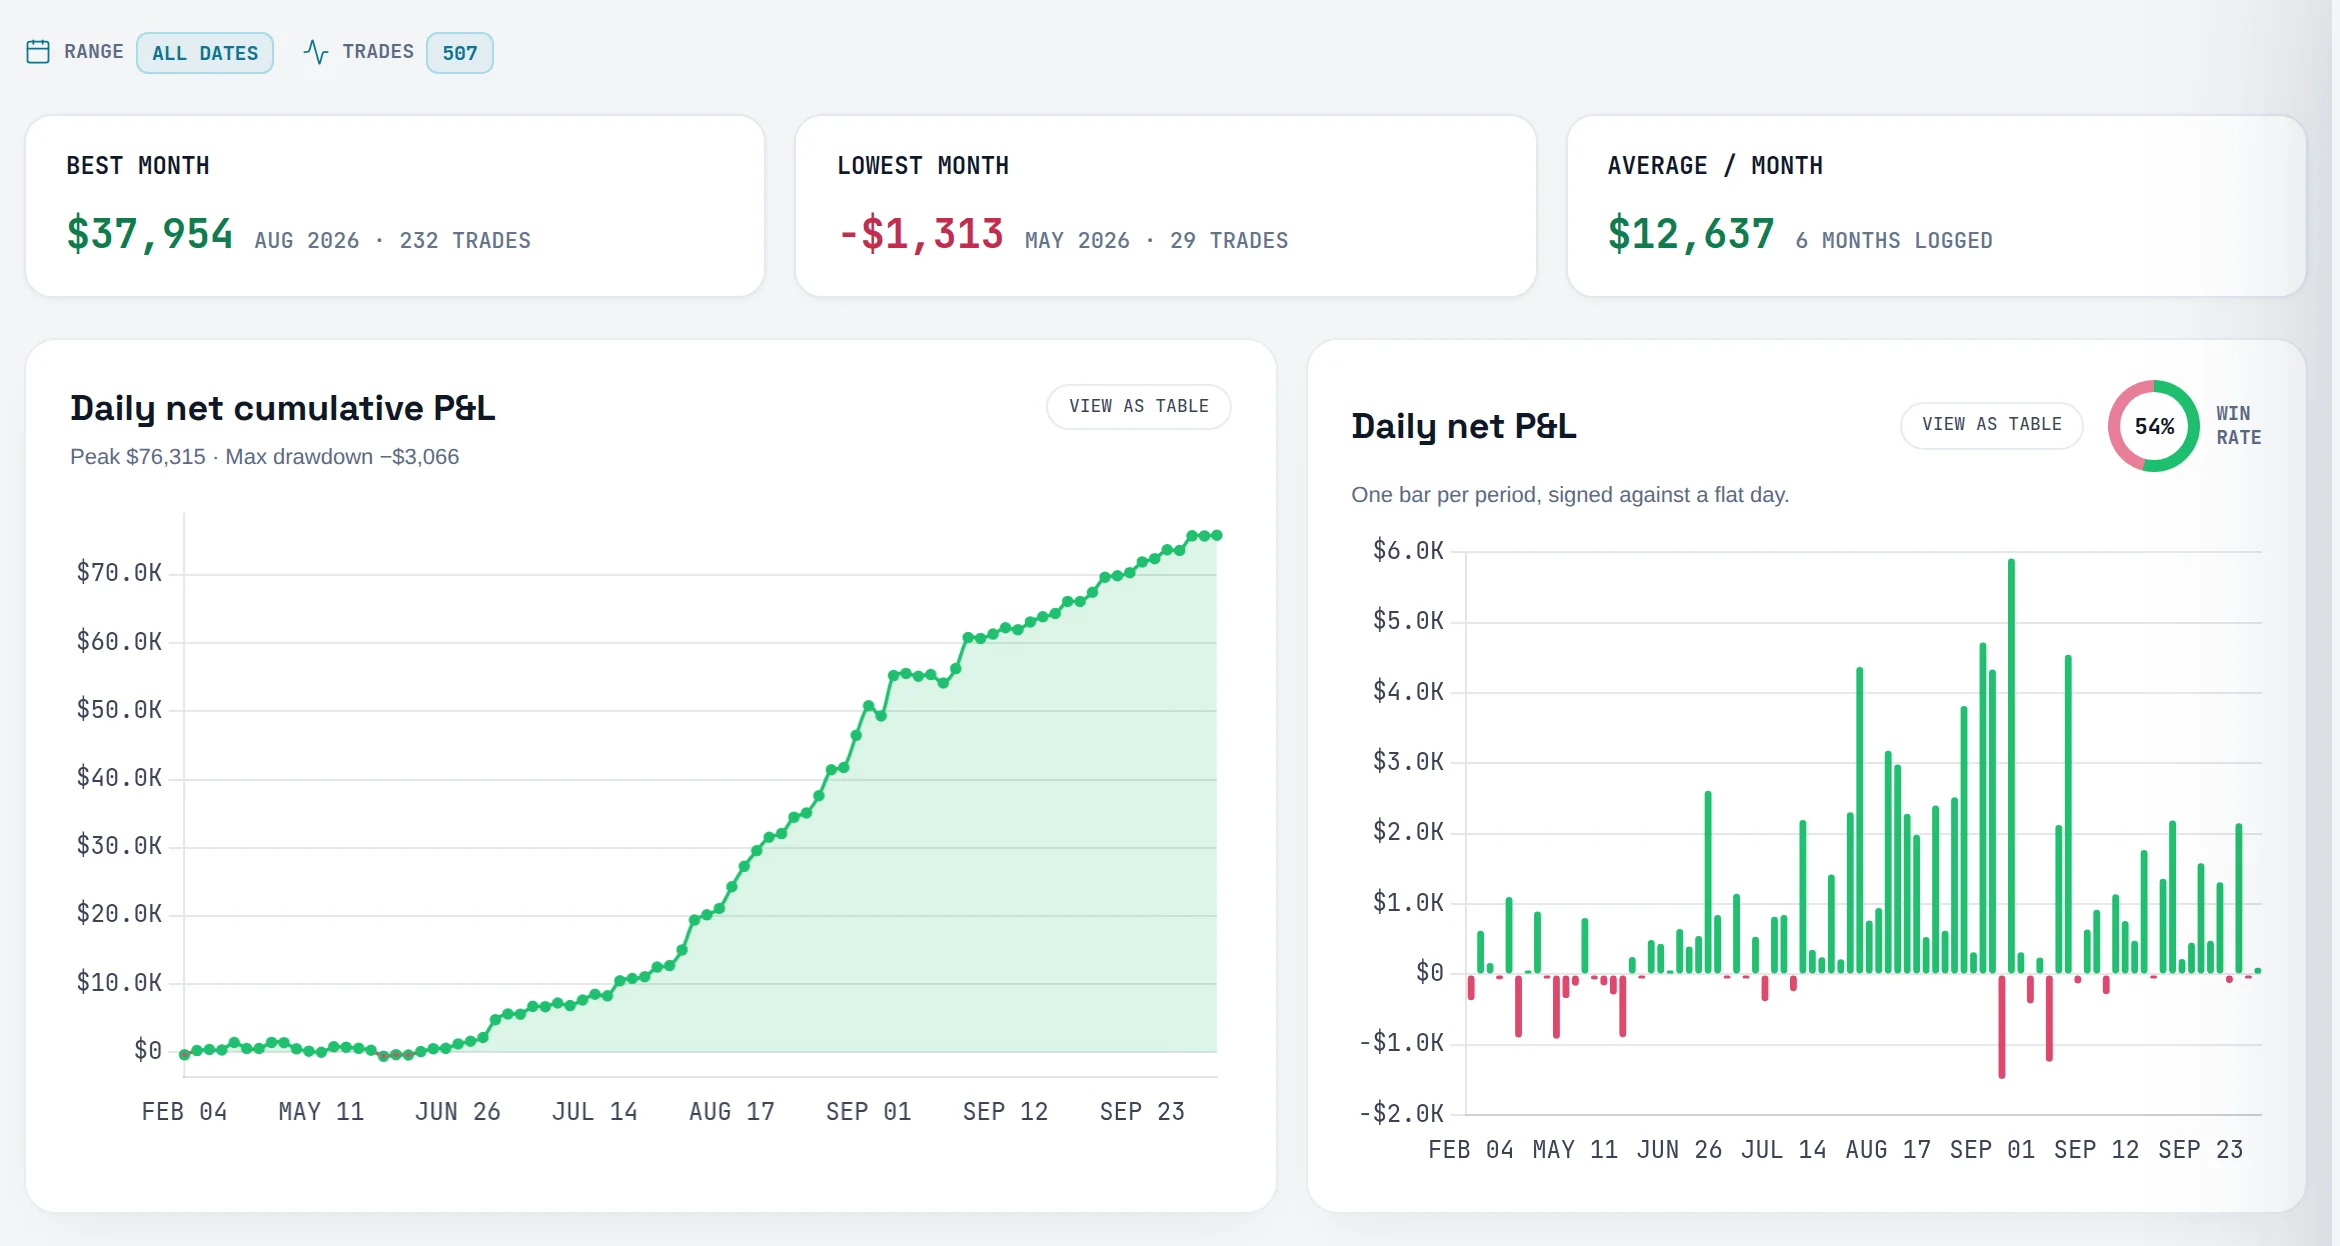
Task: Click the LOWEST MONTH card heading
Action: click(923, 166)
